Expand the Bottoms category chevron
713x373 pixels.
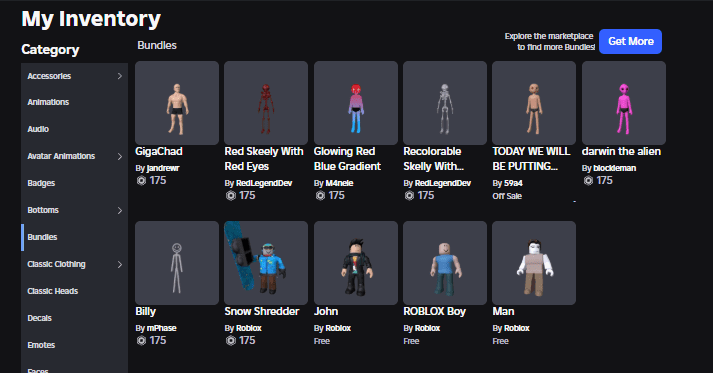[x=120, y=210]
